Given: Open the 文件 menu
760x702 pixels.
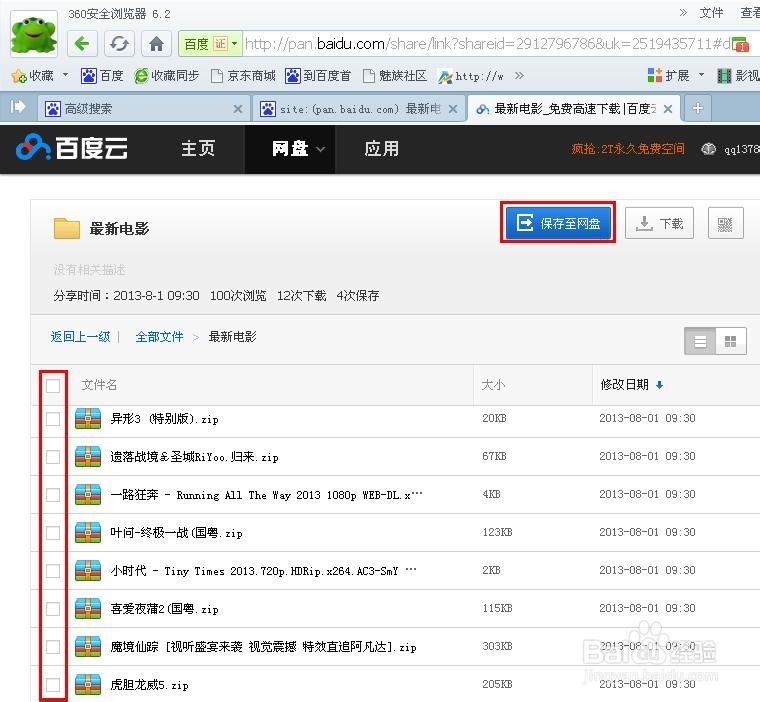Looking at the screenshot, I should pos(711,13).
